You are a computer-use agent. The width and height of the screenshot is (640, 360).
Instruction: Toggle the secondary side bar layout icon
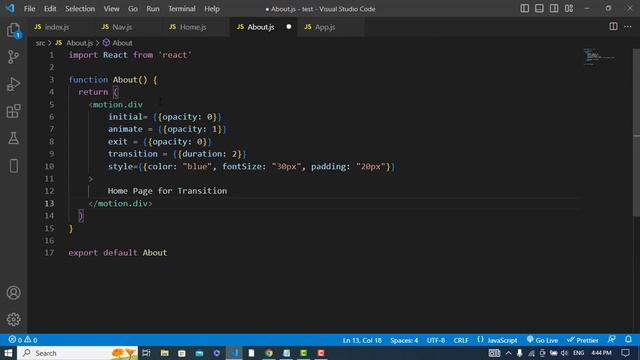tap(554, 9)
